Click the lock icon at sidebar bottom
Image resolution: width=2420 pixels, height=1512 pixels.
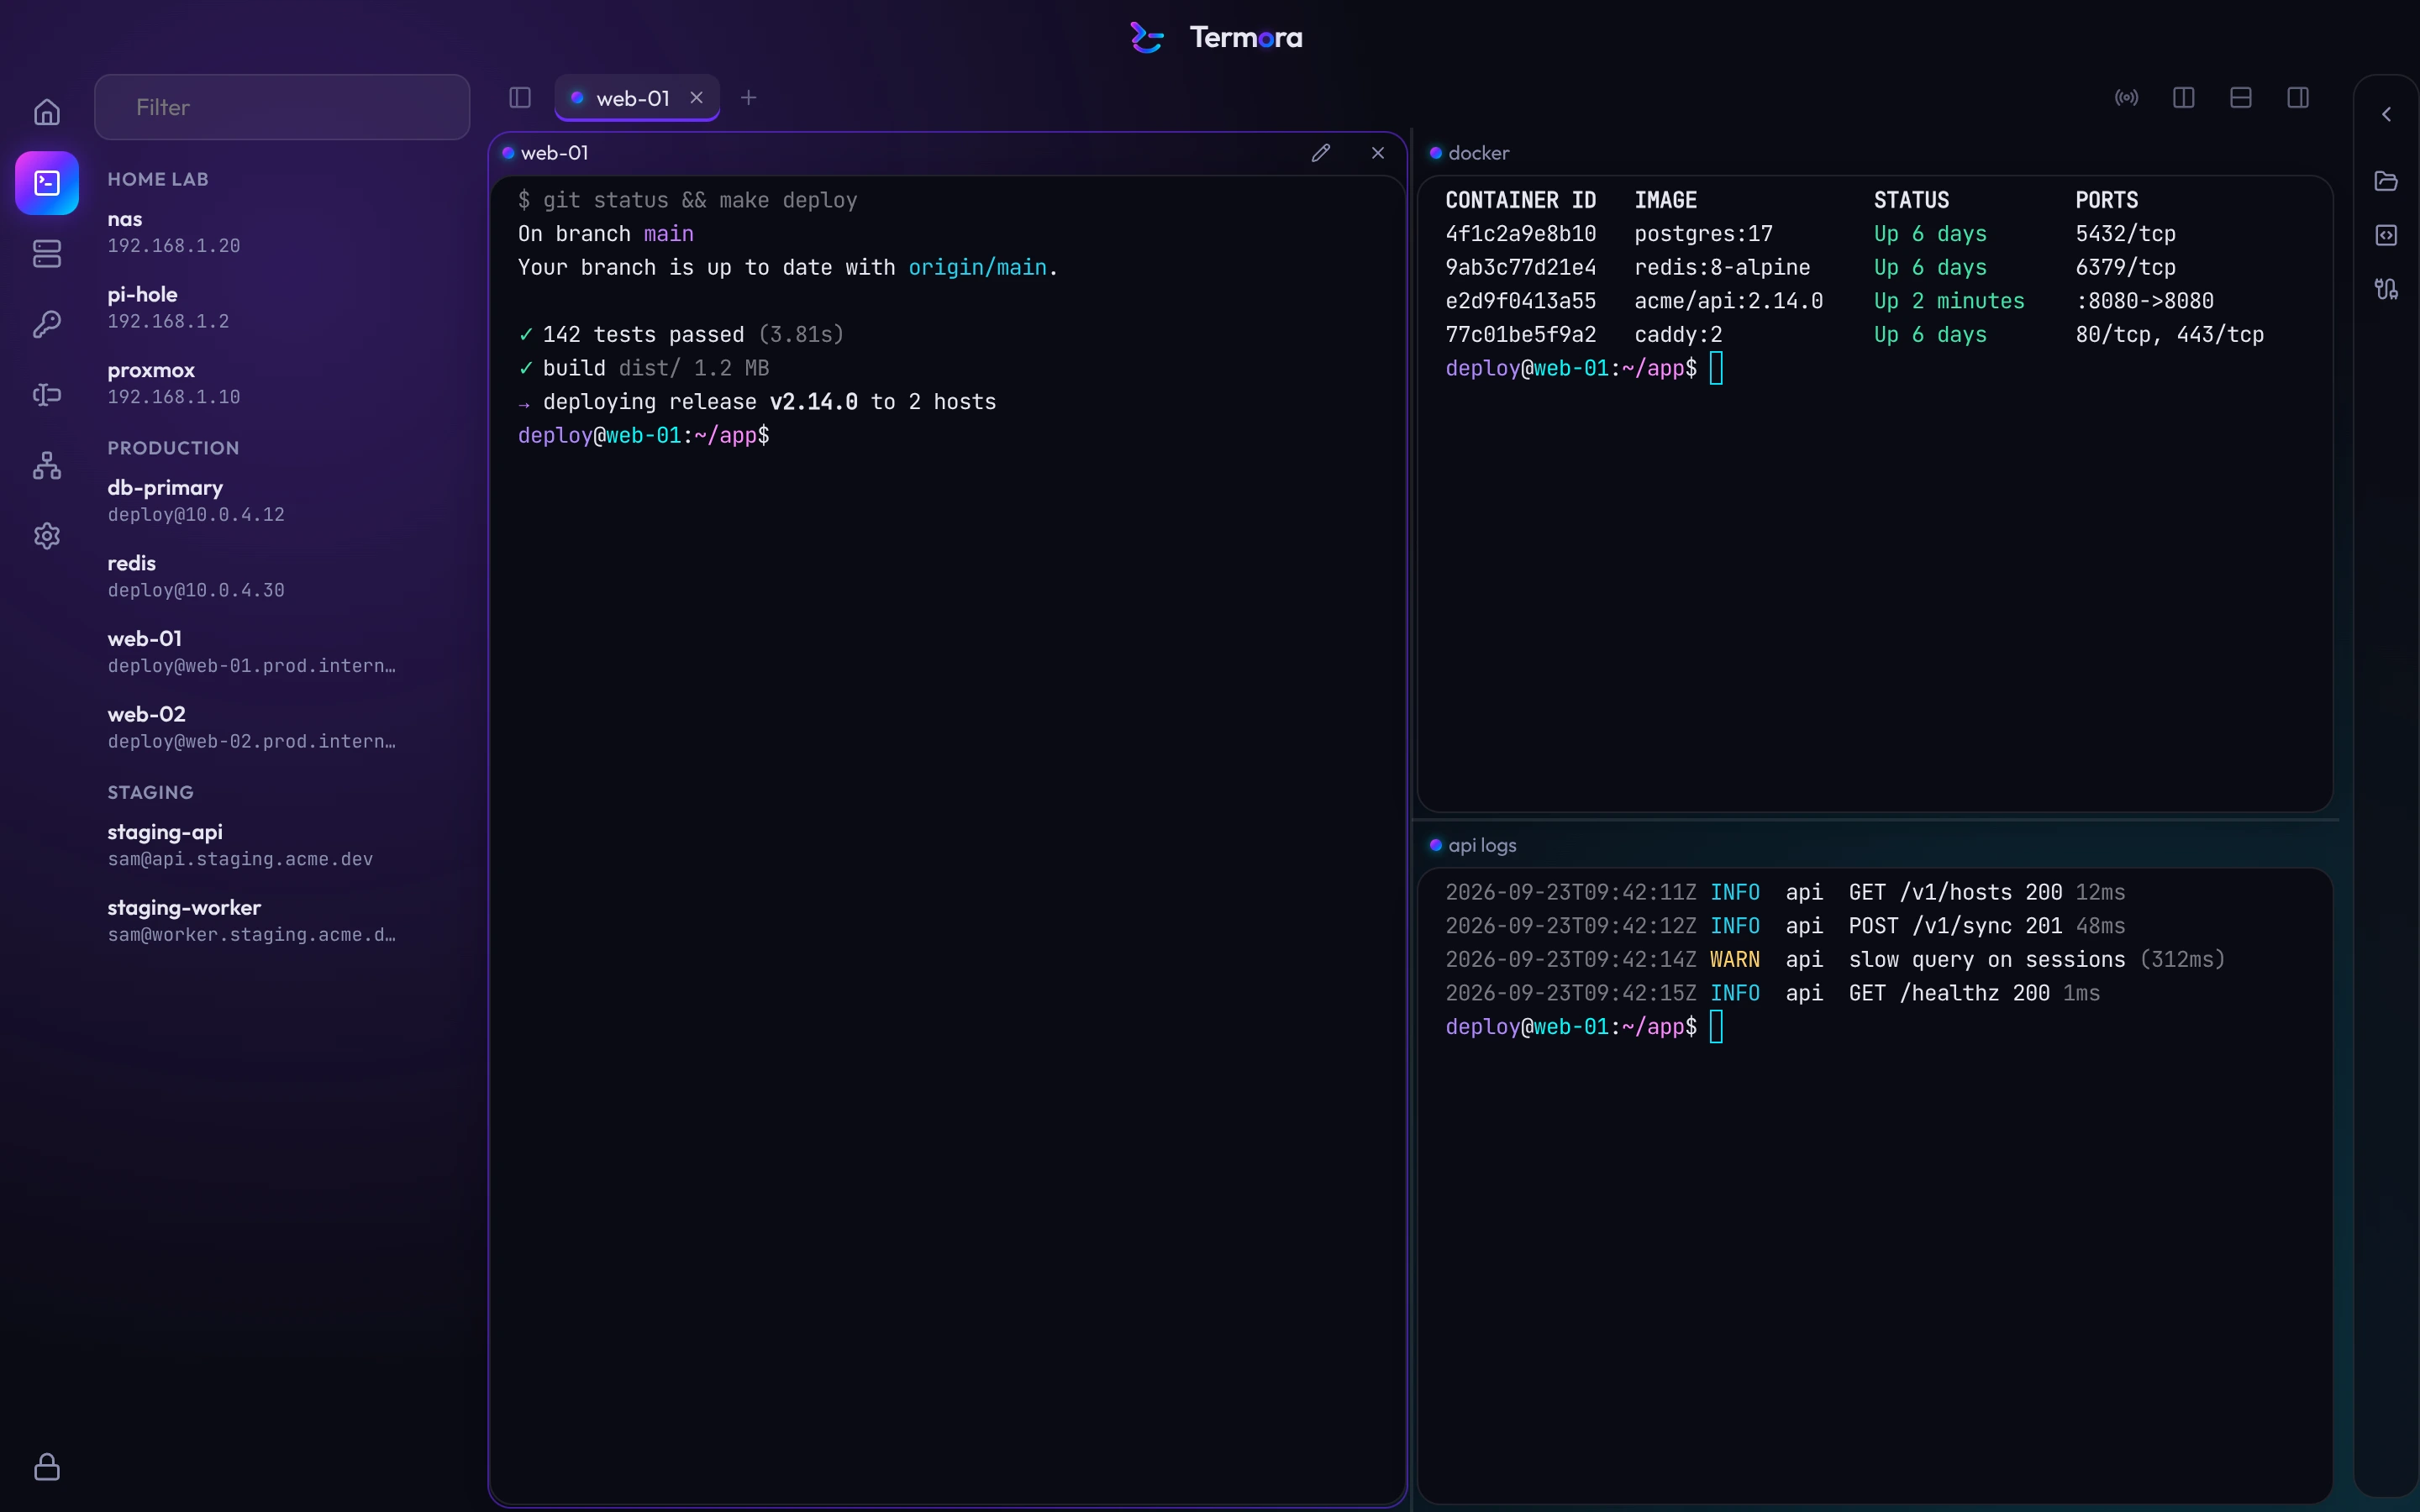(x=47, y=1467)
